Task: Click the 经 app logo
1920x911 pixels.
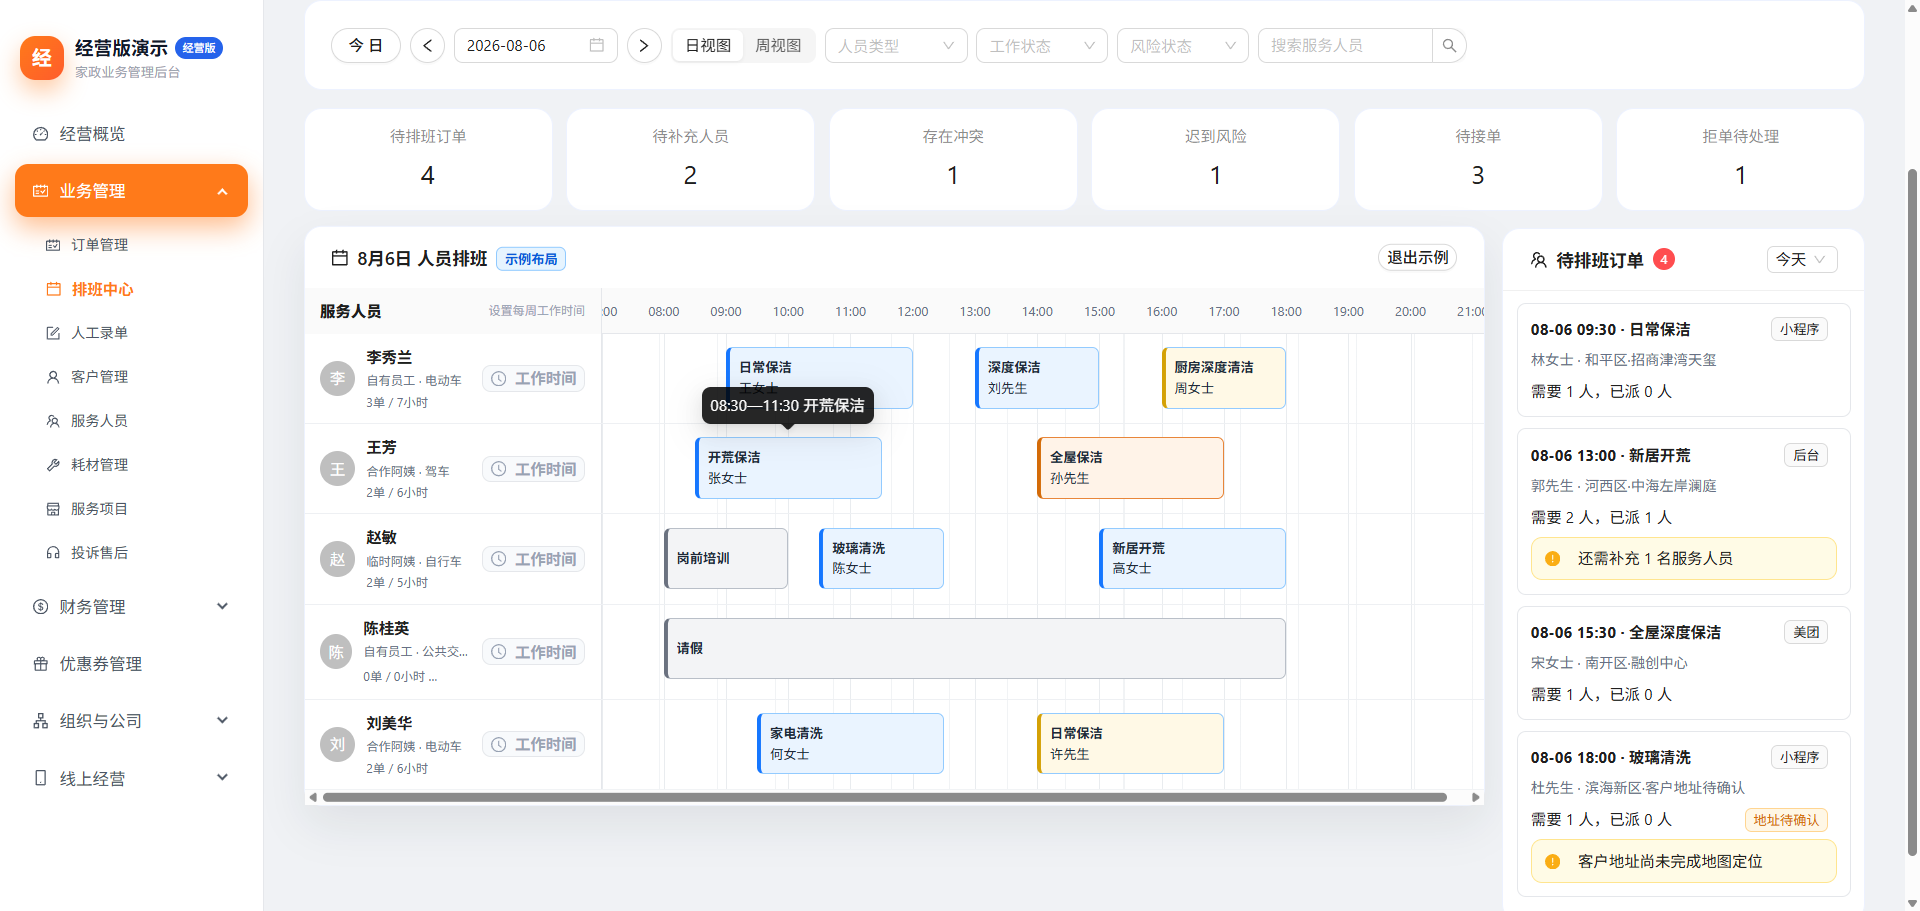Action: (x=42, y=58)
